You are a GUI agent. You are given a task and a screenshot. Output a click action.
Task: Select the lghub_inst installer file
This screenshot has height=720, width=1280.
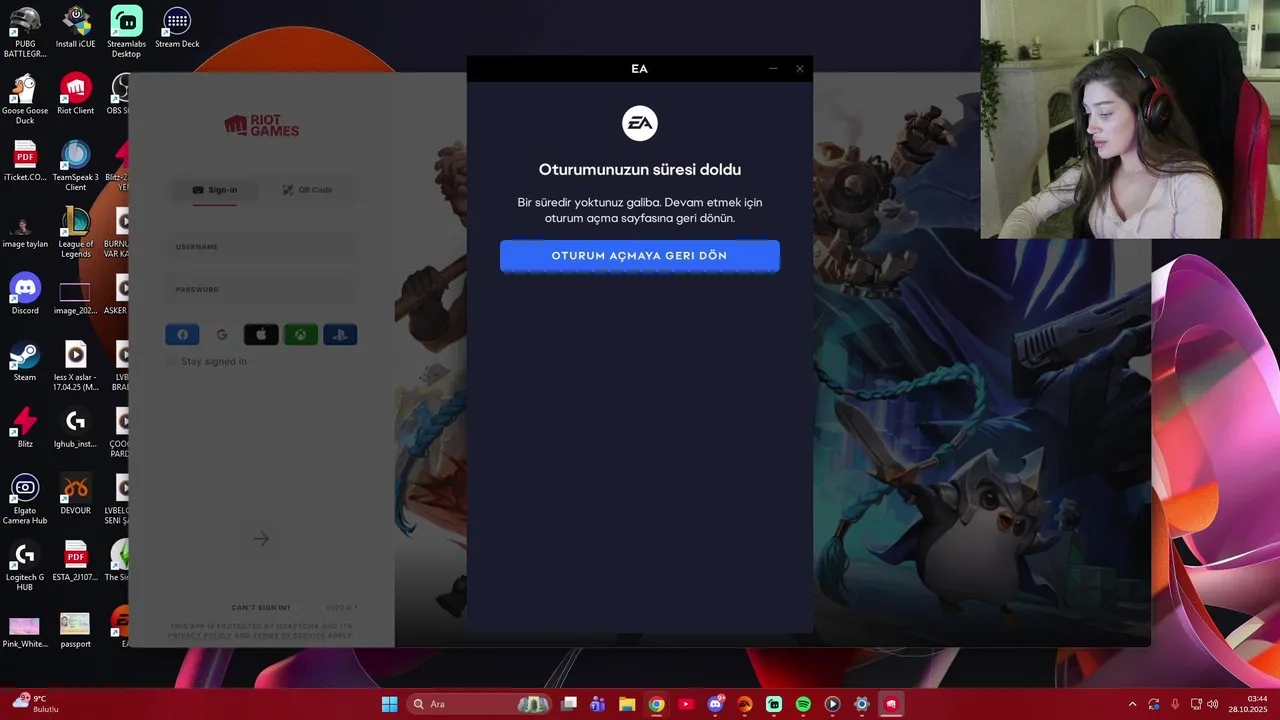75,428
